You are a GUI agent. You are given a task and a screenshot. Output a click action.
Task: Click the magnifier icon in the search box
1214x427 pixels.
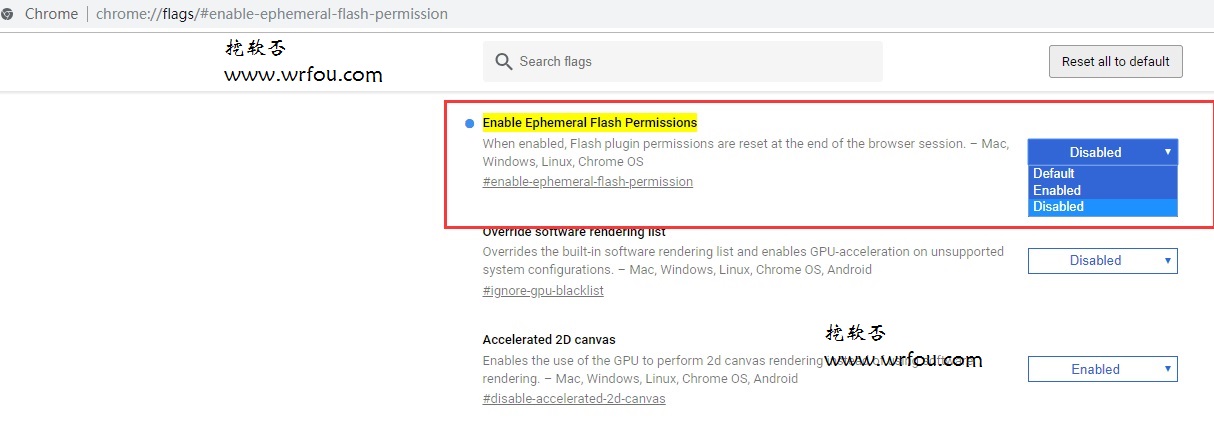point(504,61)
